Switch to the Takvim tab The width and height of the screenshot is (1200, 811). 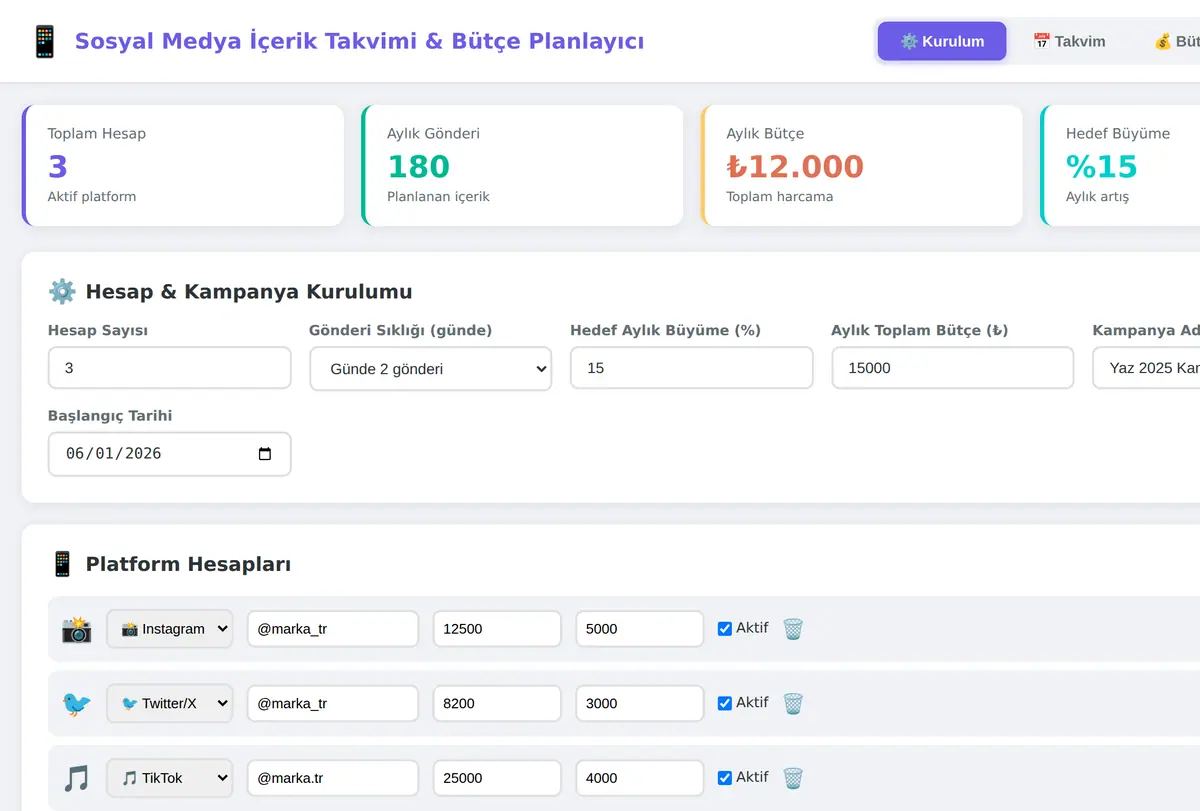pyautogui.click(x=1069, y=41)
